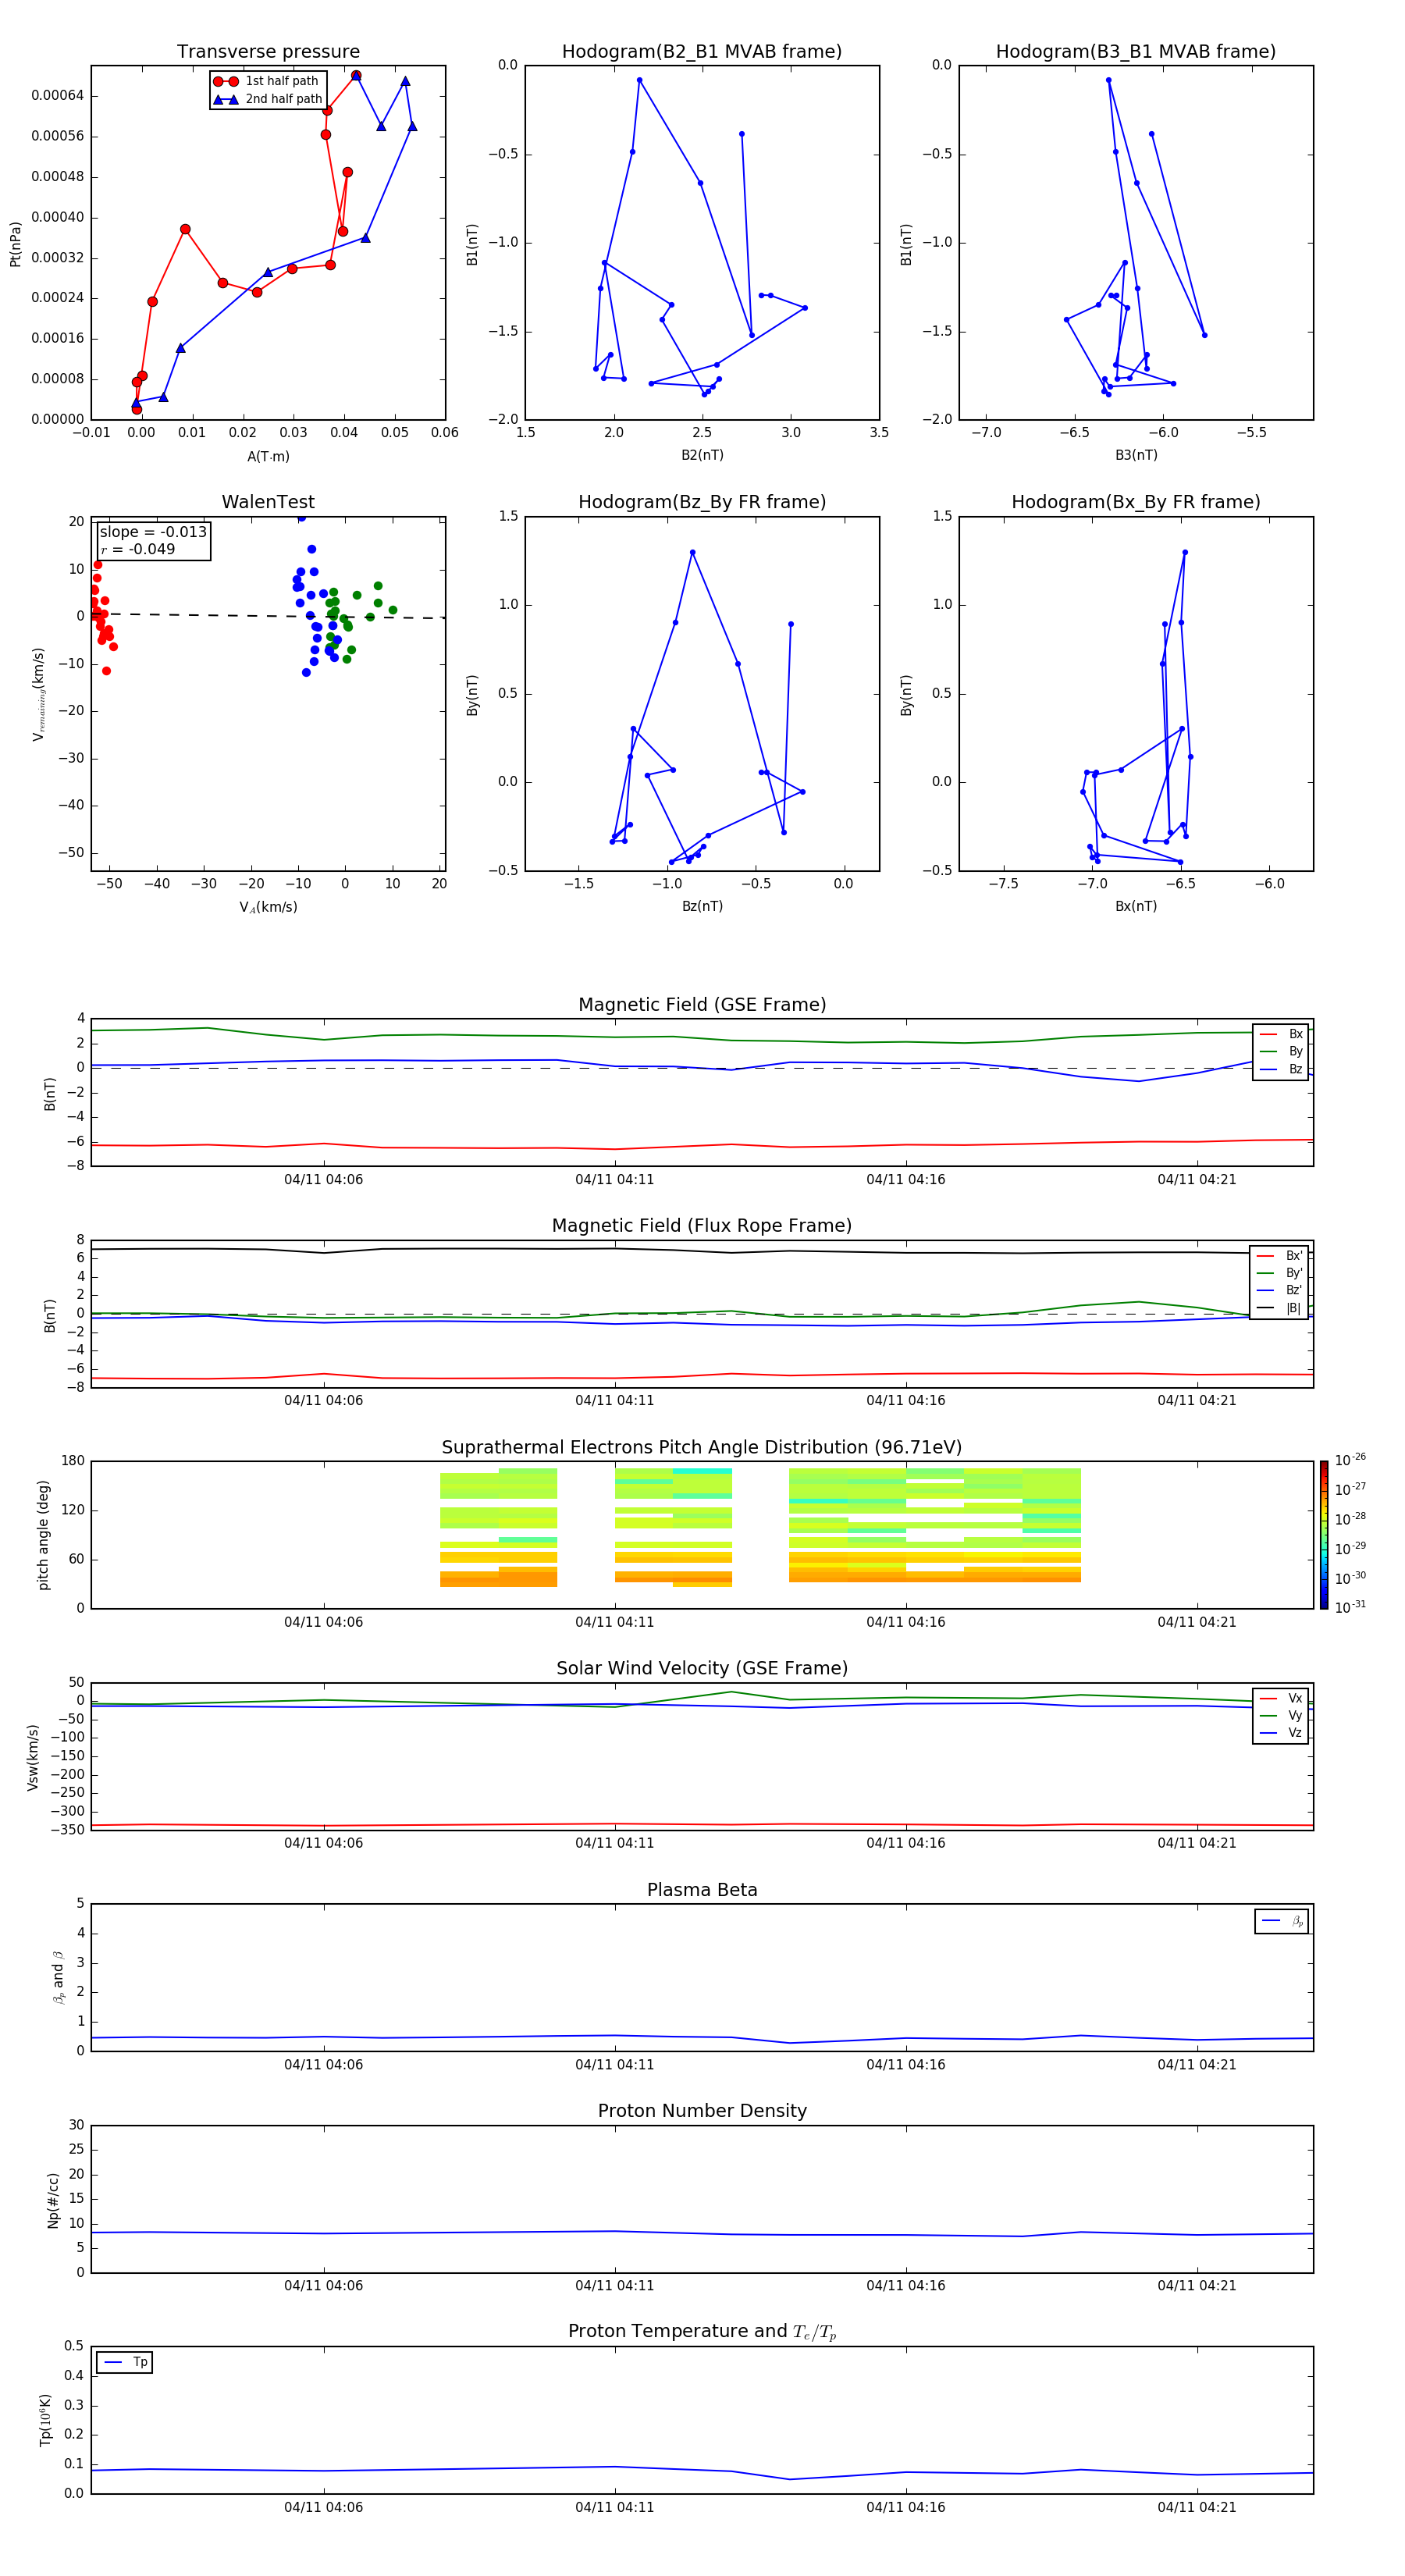Click 'Tp(10^6K)' y-axis label
Viewport: 1405px width, 2576px height.
tap(45, 2420)
